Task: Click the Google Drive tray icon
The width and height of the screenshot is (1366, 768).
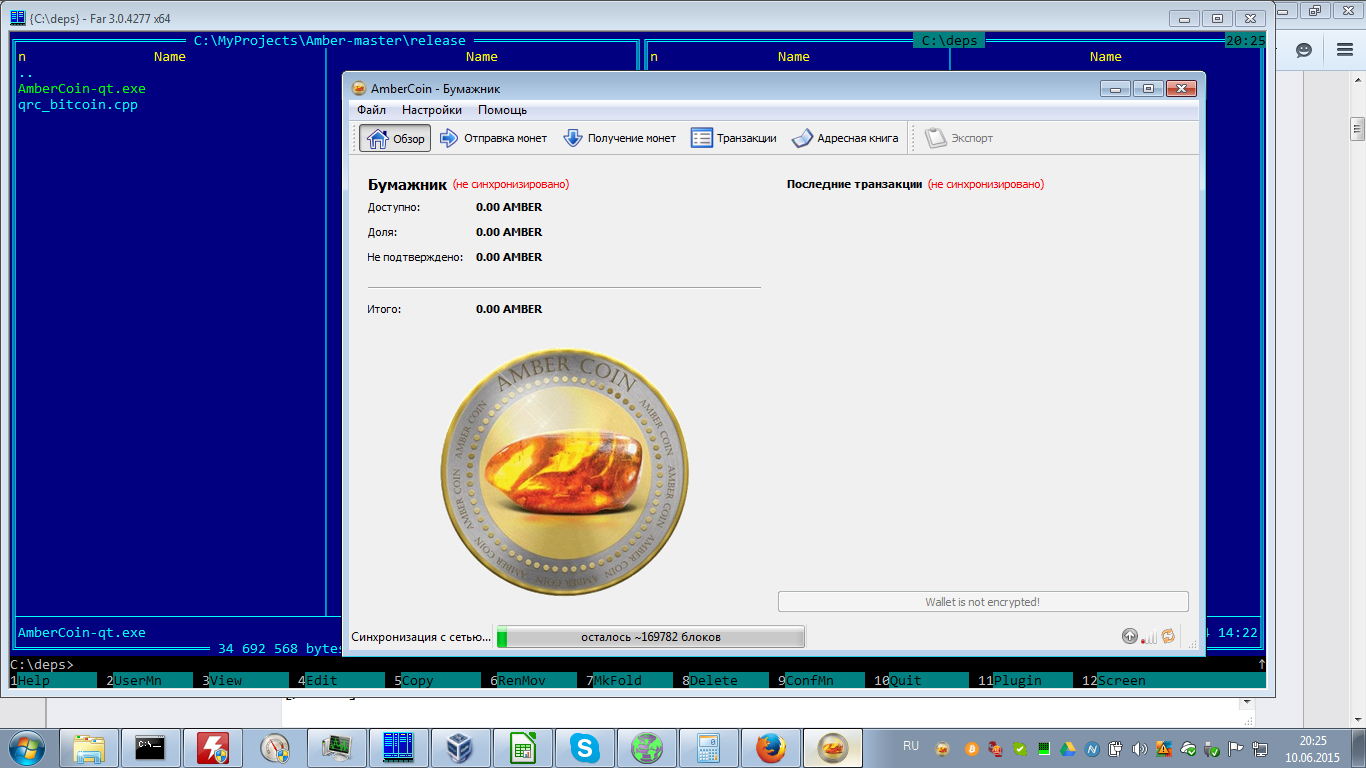Action: [x=1068, y=747]
